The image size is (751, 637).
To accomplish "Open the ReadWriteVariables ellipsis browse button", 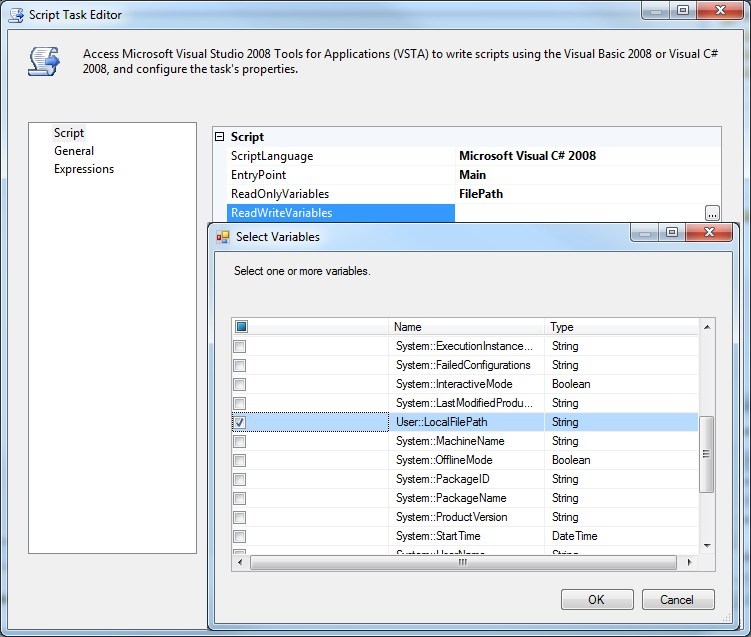I will [712, 213].
